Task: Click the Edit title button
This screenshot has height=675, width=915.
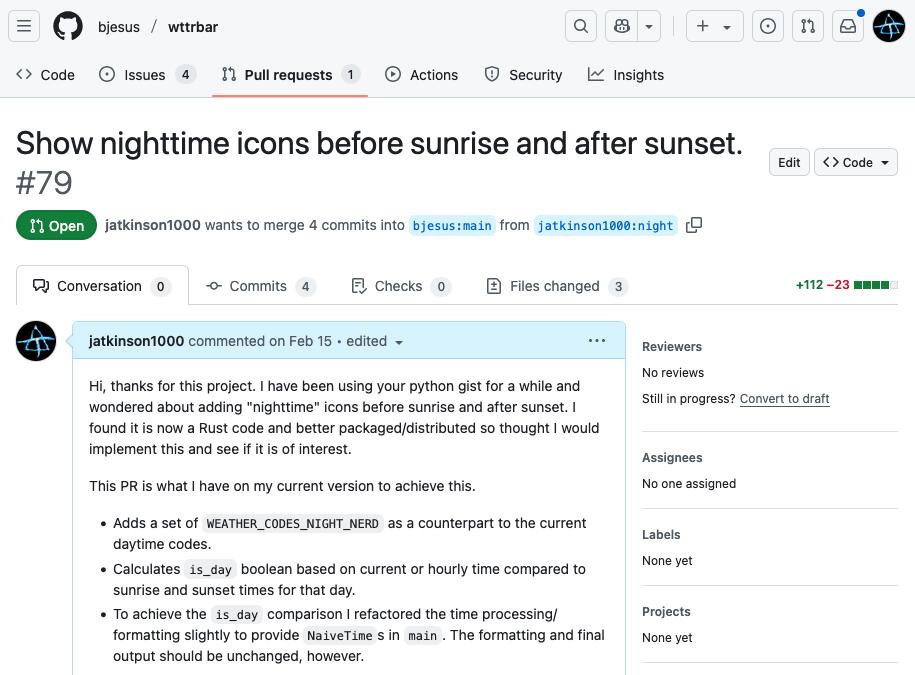Action: [789, 162]
